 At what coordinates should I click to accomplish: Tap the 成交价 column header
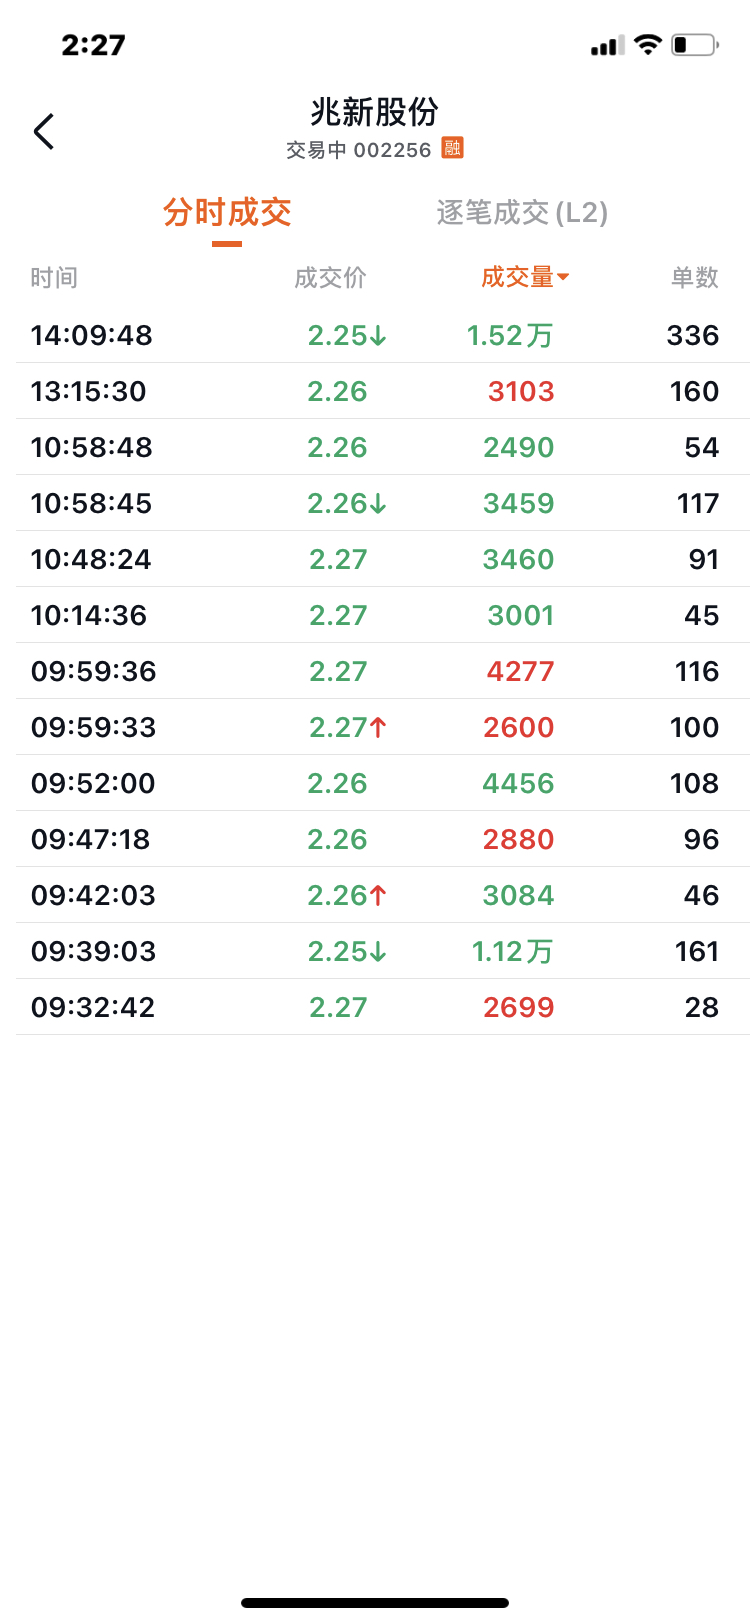[330, 277]
